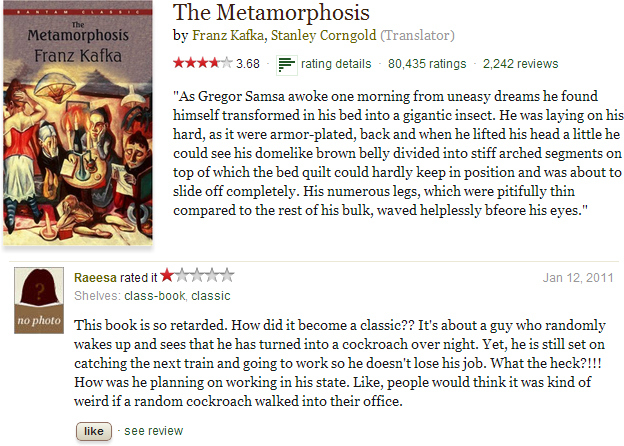Click the 3.68 average rating number
The height and width of the screenshot is (446, 624).
(x=247, y=64)
